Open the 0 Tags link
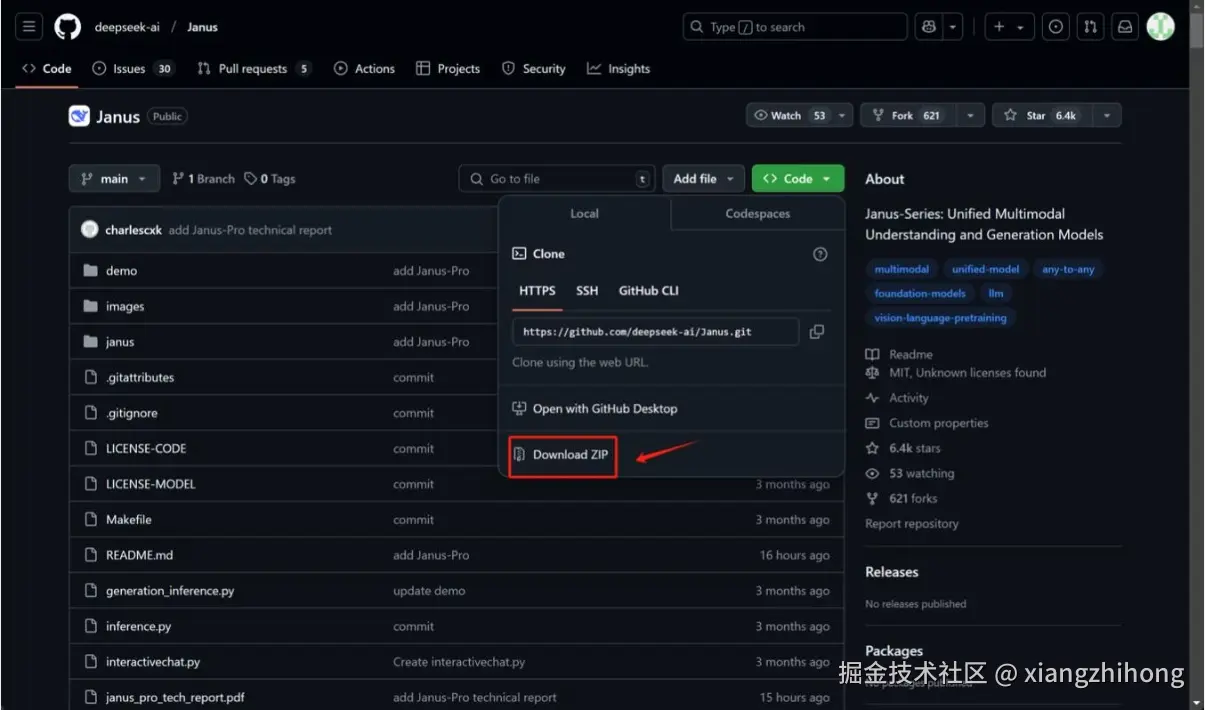 [270, 179]
